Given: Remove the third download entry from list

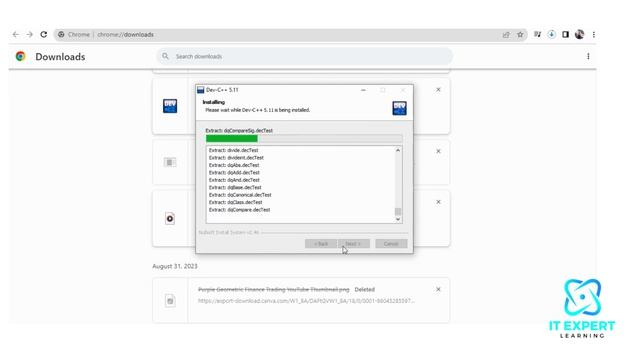Looking at the screenshot, I should pyautogui.click(x=438, y=202).
